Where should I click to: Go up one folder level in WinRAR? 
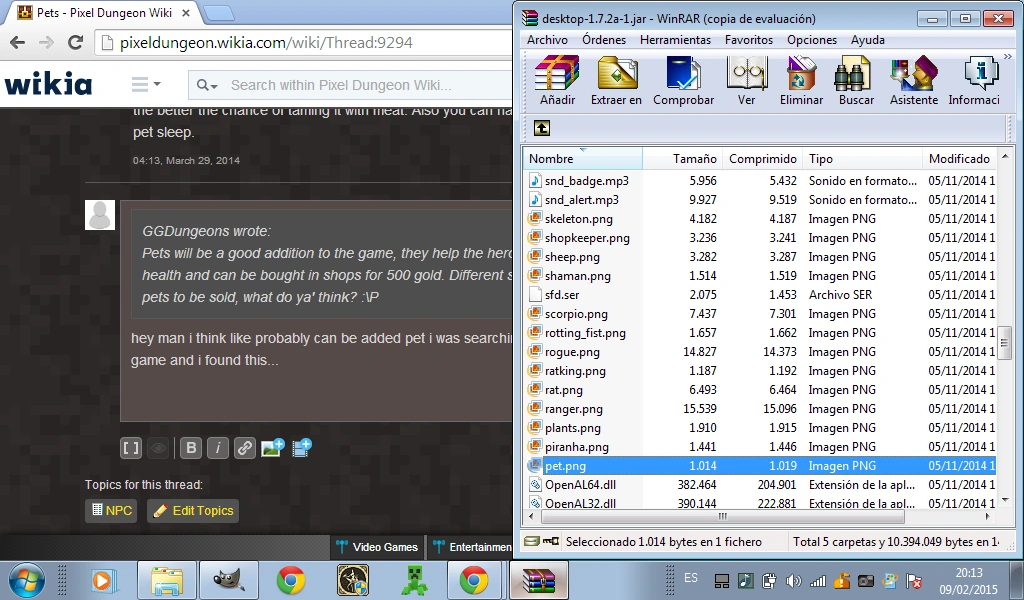[x=541, y=128]
